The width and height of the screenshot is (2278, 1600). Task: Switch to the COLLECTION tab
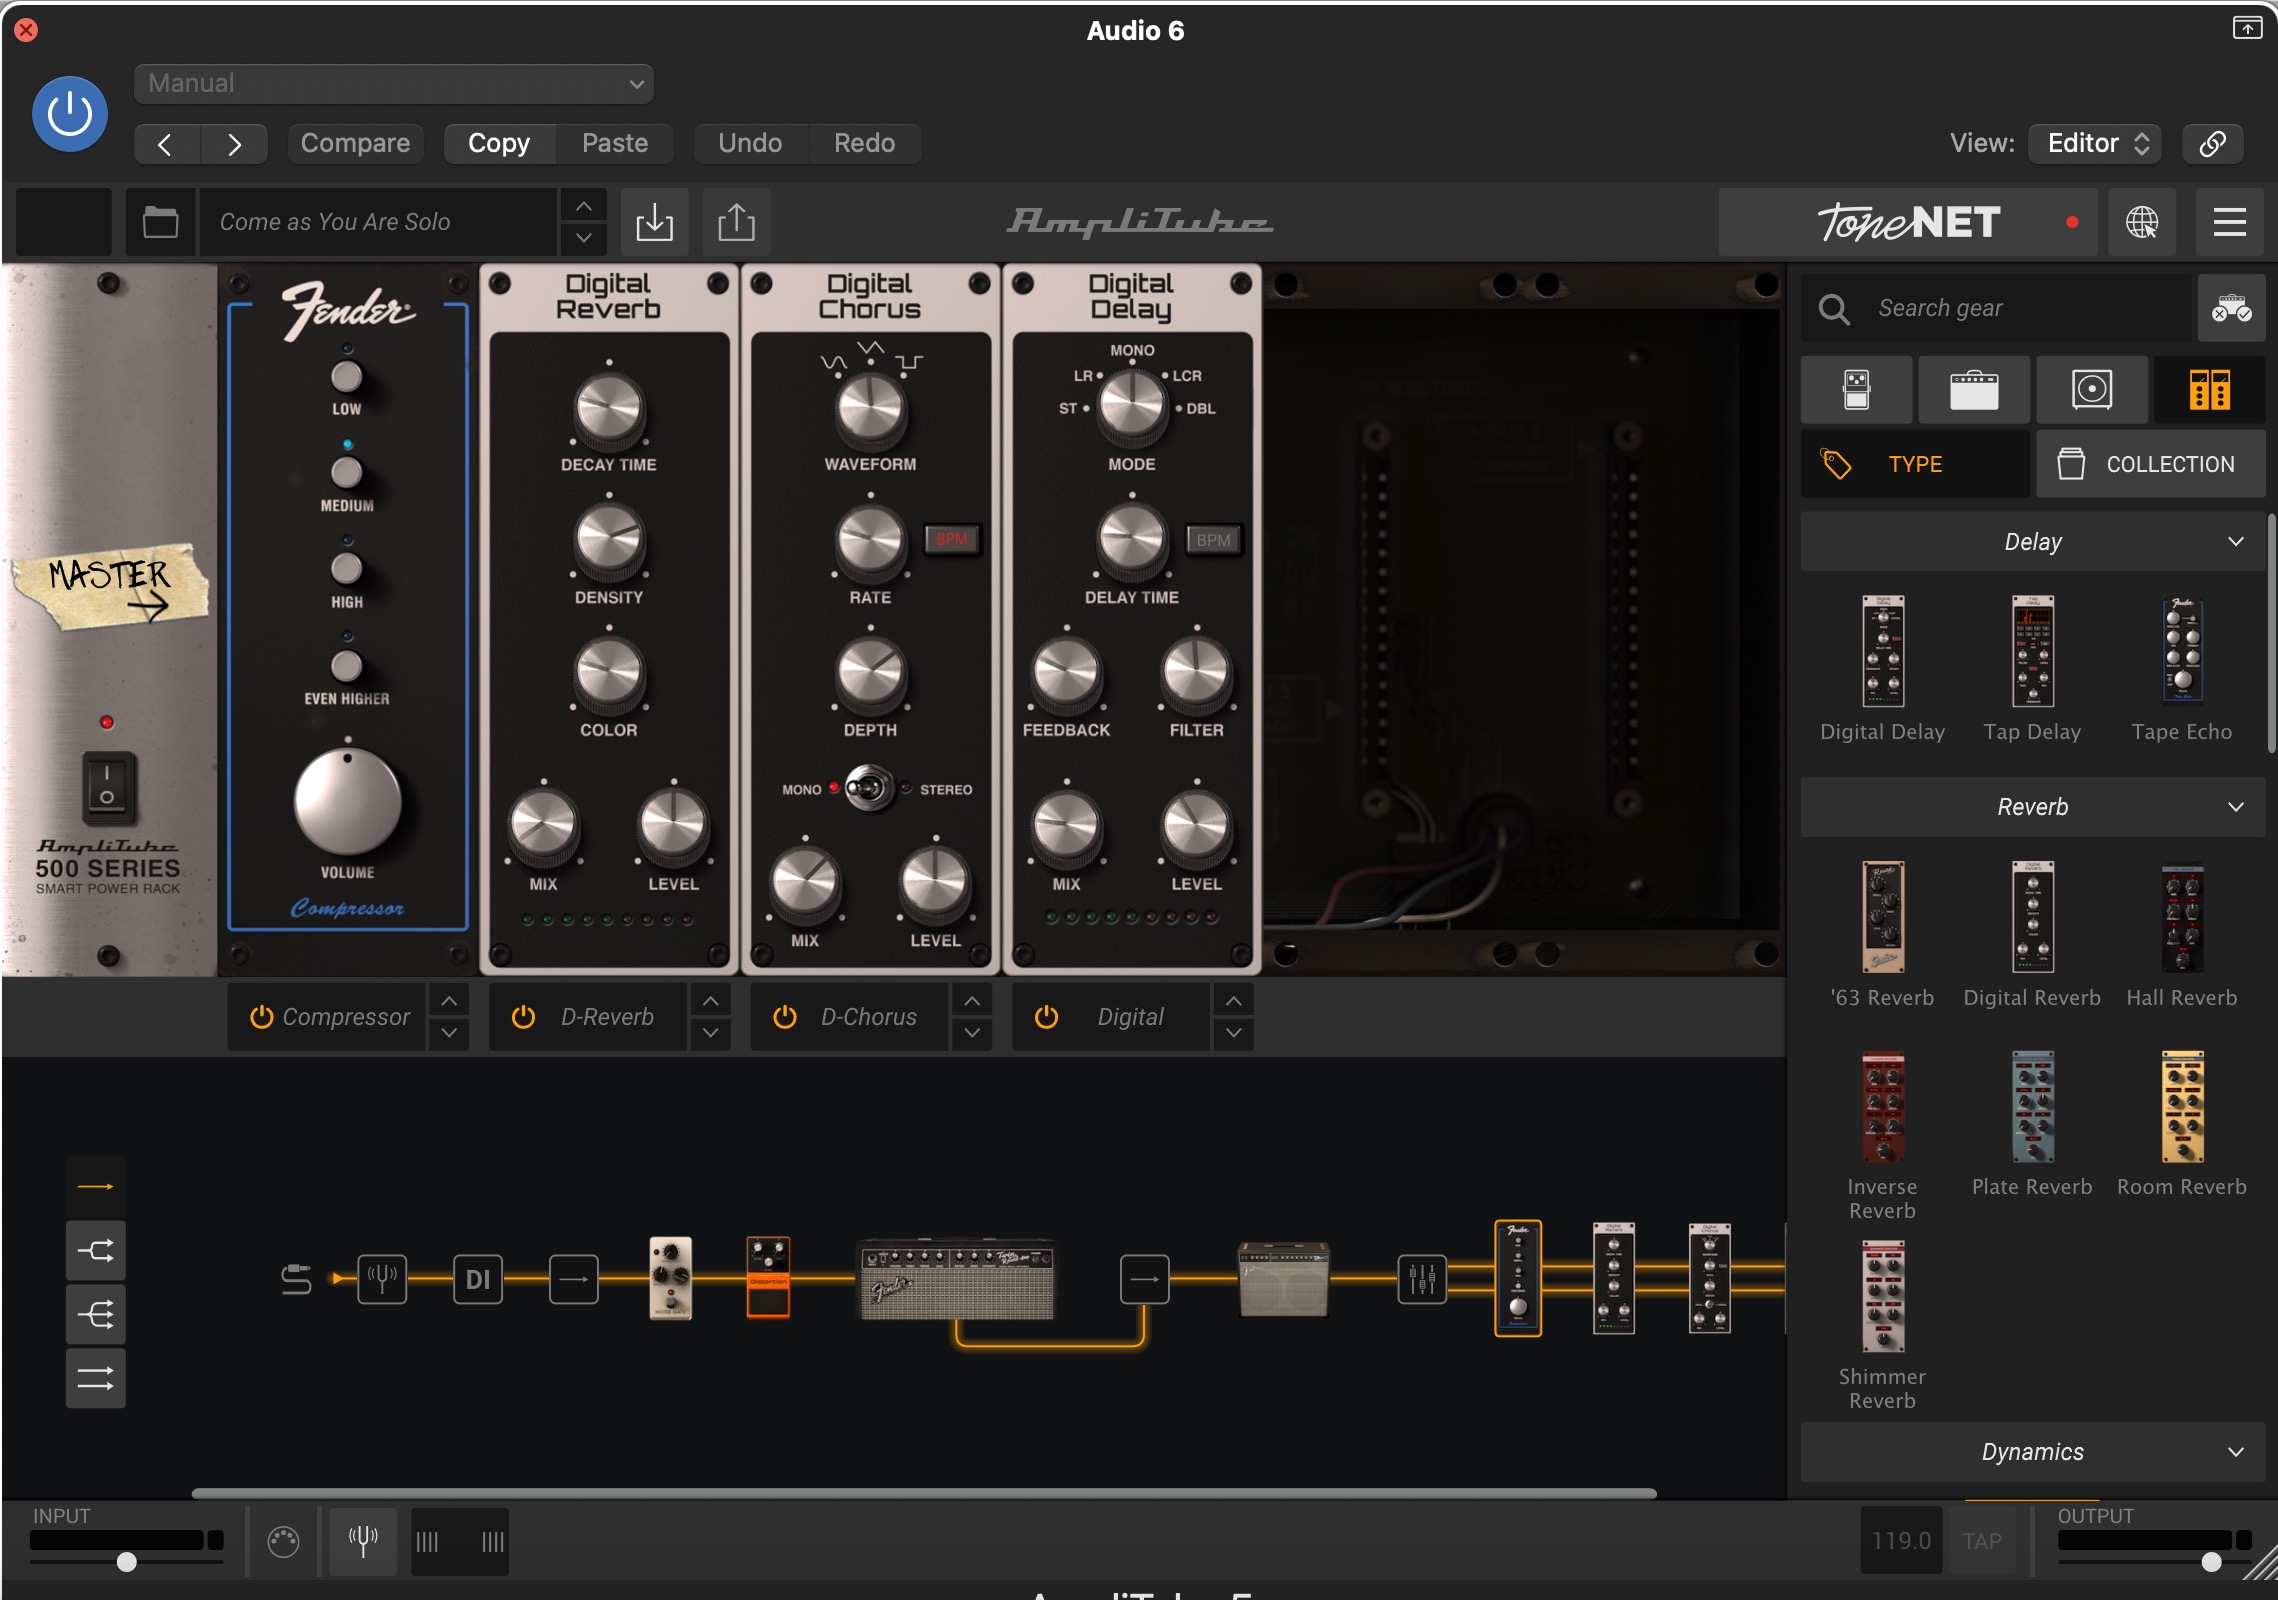[x=2151, y=464]
